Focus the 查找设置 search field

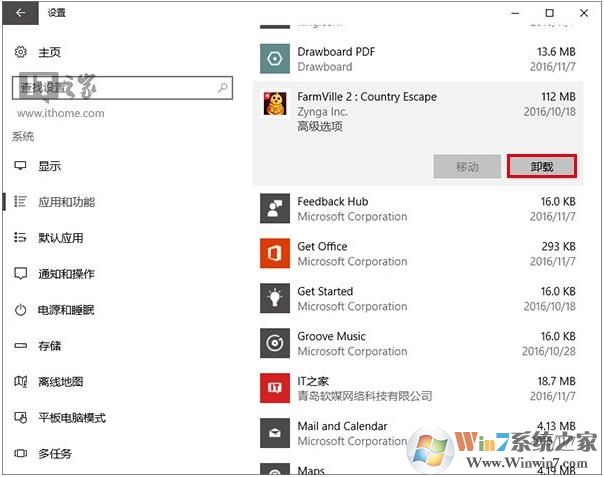(x=122, y=88)
